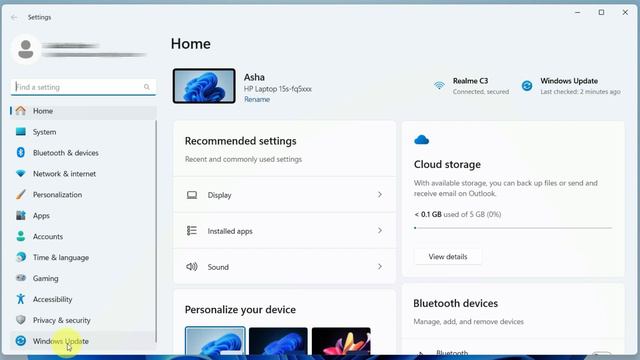Open the Home menu item
Image resolution: width=640 pixels, height=360 pixels.
click(83, 111)
